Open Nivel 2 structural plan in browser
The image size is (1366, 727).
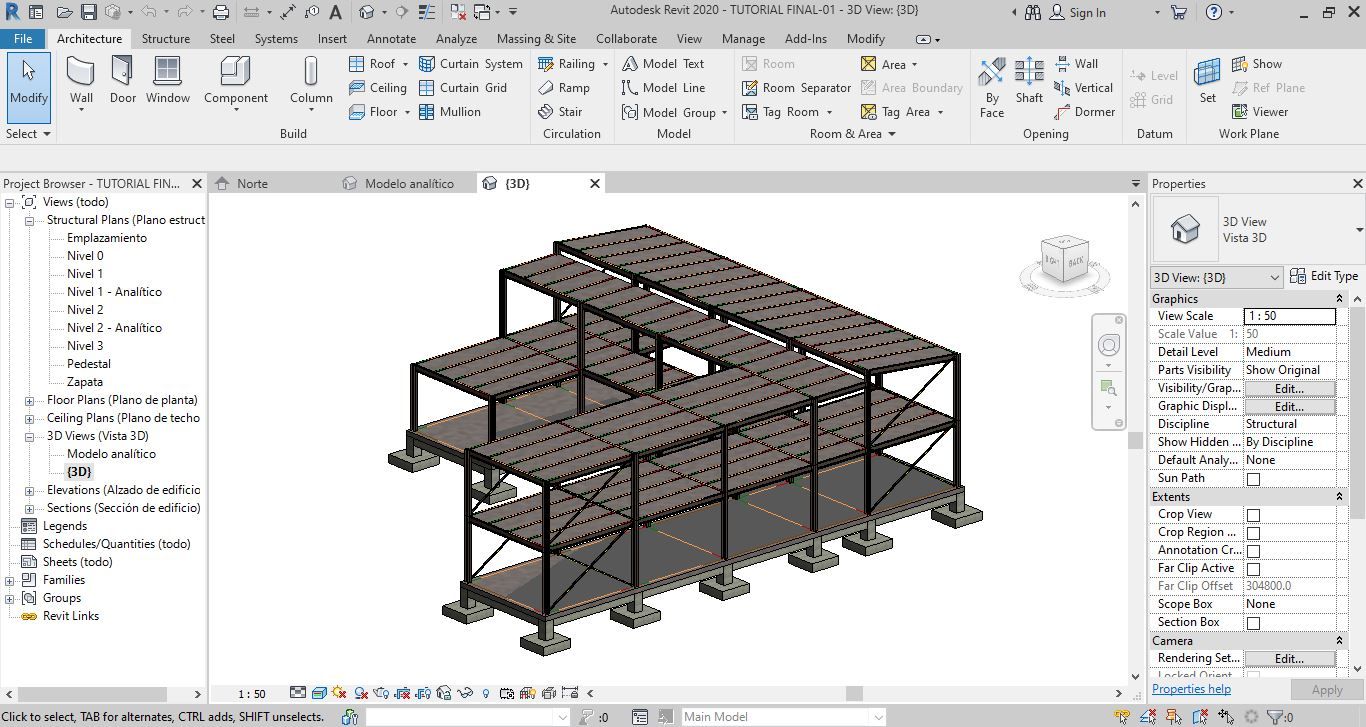tap(85, 310)
